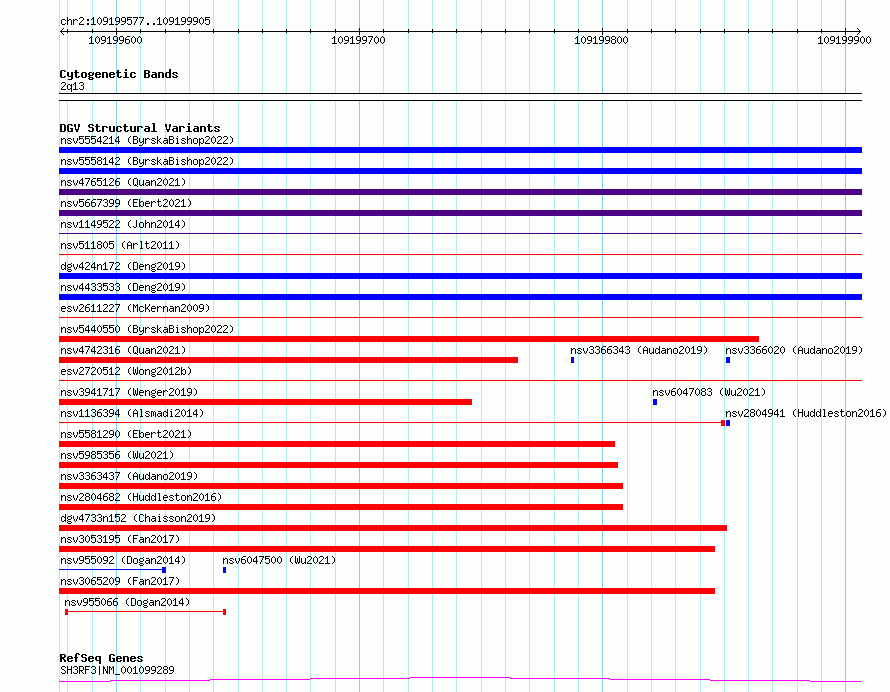Open variant nsv4765126 (Quan2021) label
Viewport: 890px width, 692px height.
(123, 182)
